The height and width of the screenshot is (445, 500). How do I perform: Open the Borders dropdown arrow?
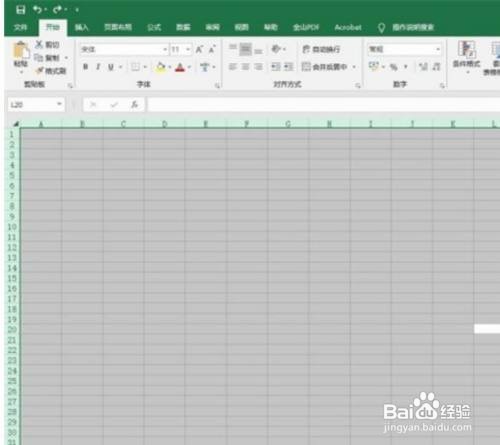point(145,67)
